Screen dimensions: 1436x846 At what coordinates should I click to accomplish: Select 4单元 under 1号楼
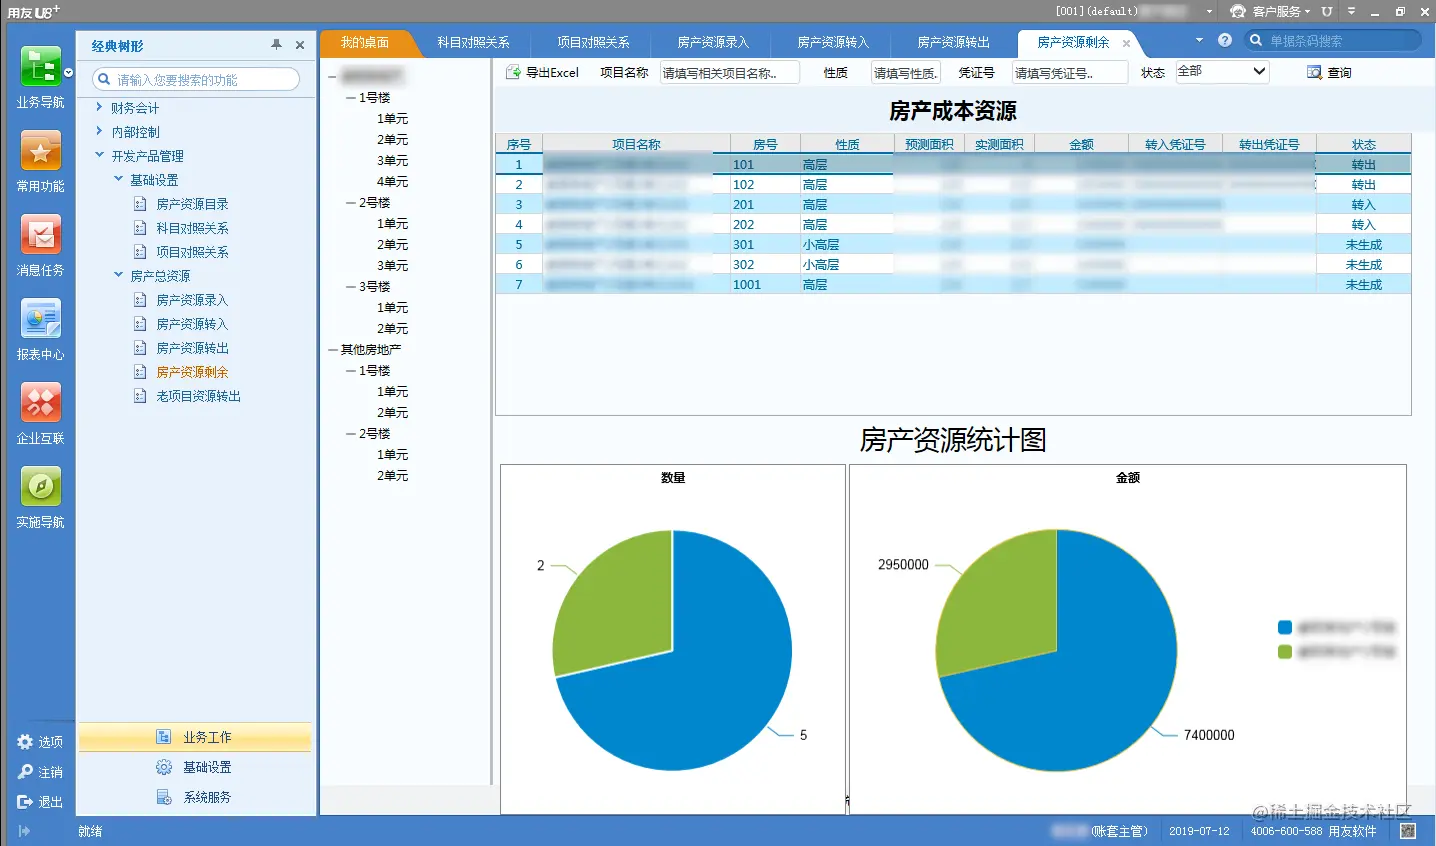pos(392,182)
